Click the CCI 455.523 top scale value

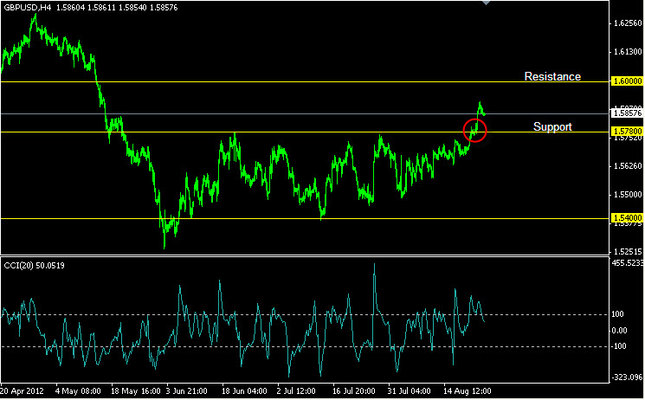coord(626,263)
